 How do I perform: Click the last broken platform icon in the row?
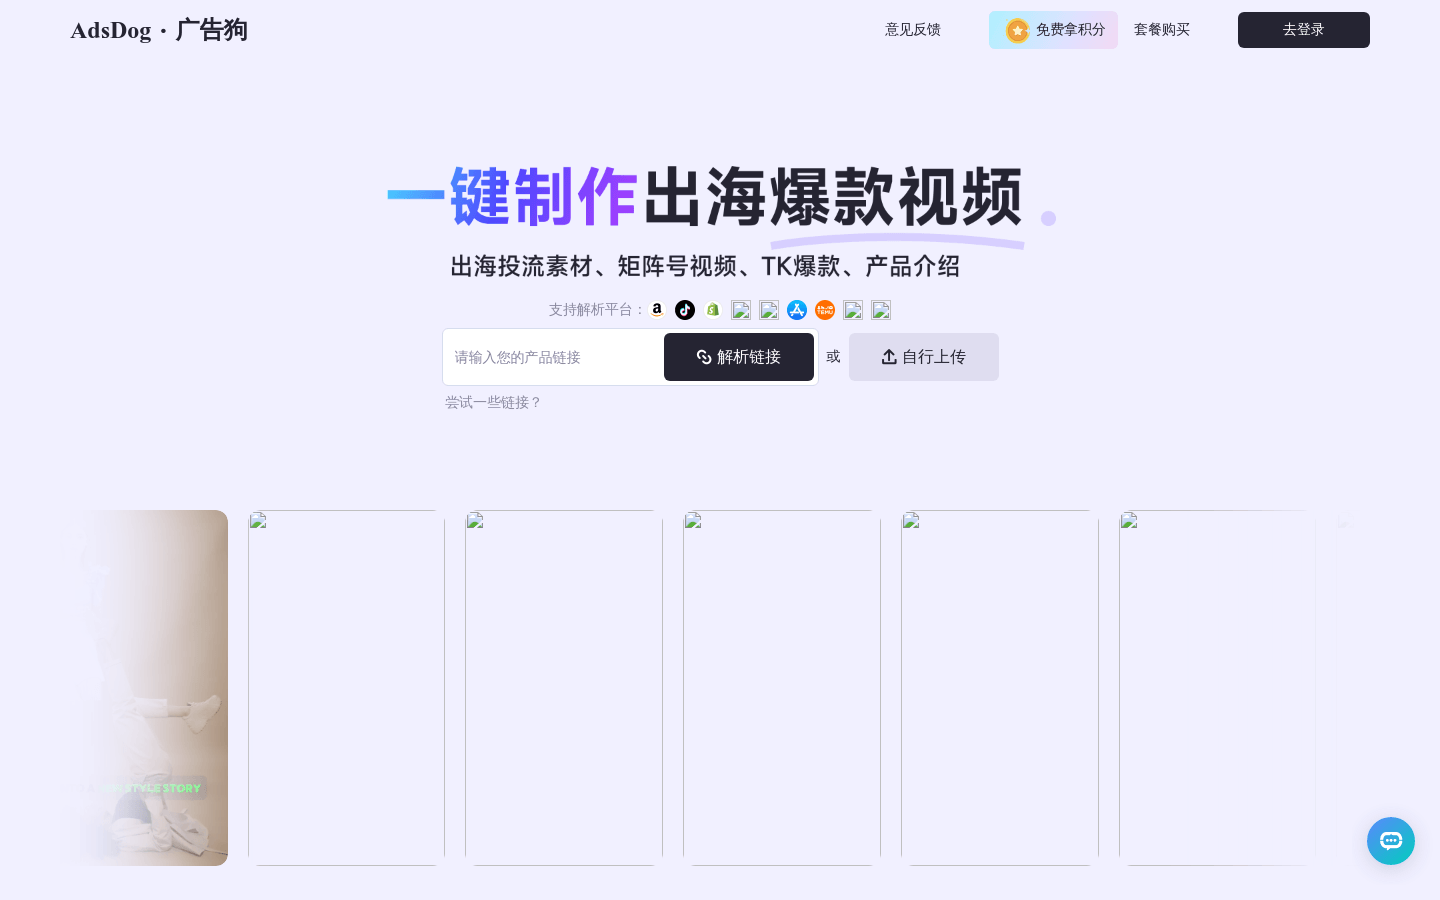tap(881, 310)
